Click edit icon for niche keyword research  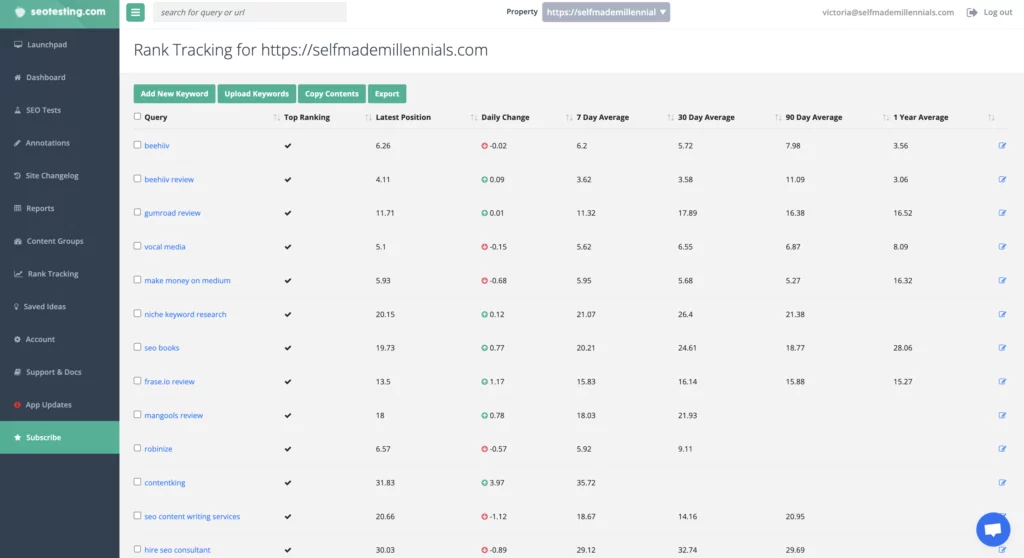coord(1002,314)
